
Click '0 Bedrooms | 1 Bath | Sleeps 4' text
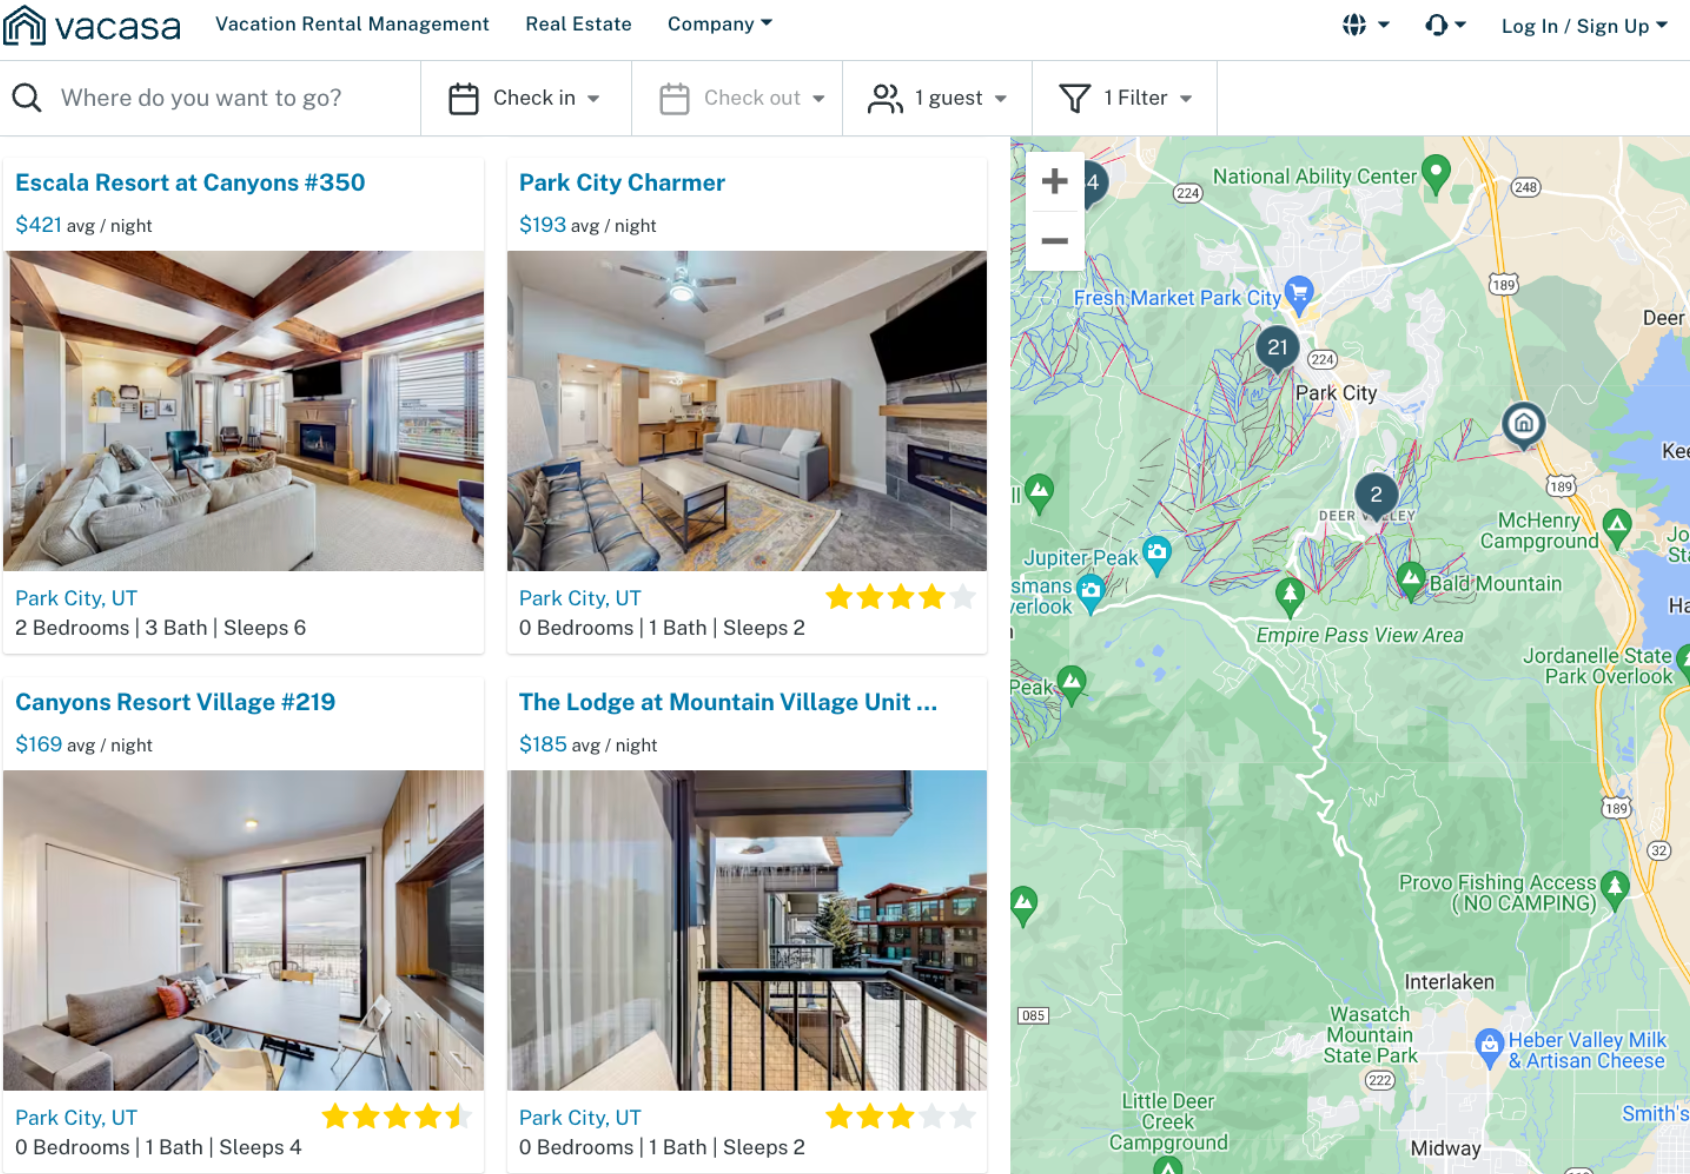click(x=158, y=1147)
